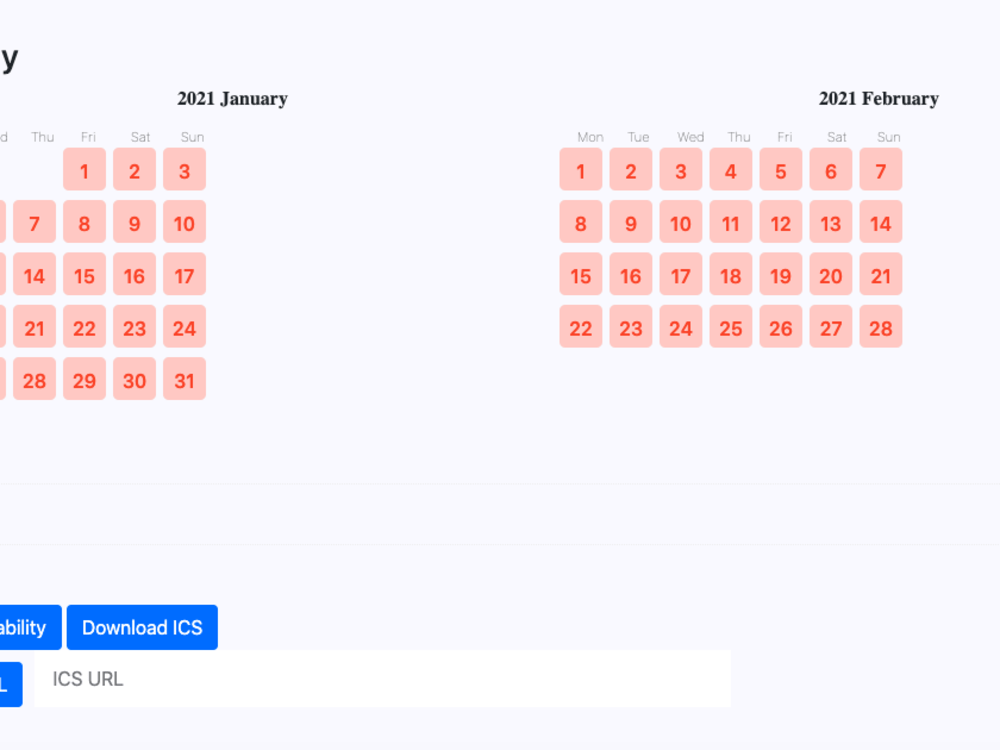Select February 26 date
The width and height of the screenshot is (1000, 750).
pyautogui.click(x=781, y=327)
